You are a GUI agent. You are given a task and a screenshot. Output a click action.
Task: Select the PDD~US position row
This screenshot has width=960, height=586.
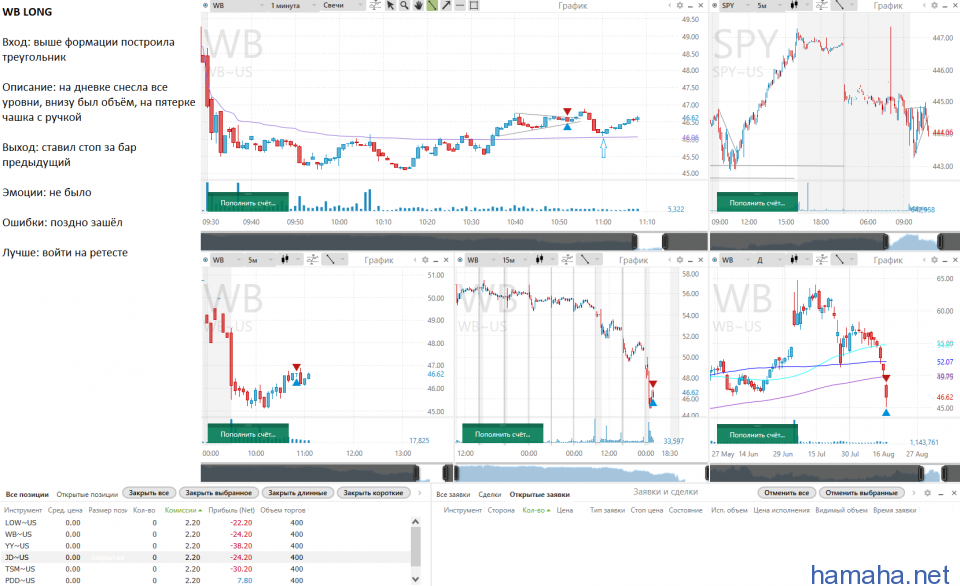(x=206, y=580)
